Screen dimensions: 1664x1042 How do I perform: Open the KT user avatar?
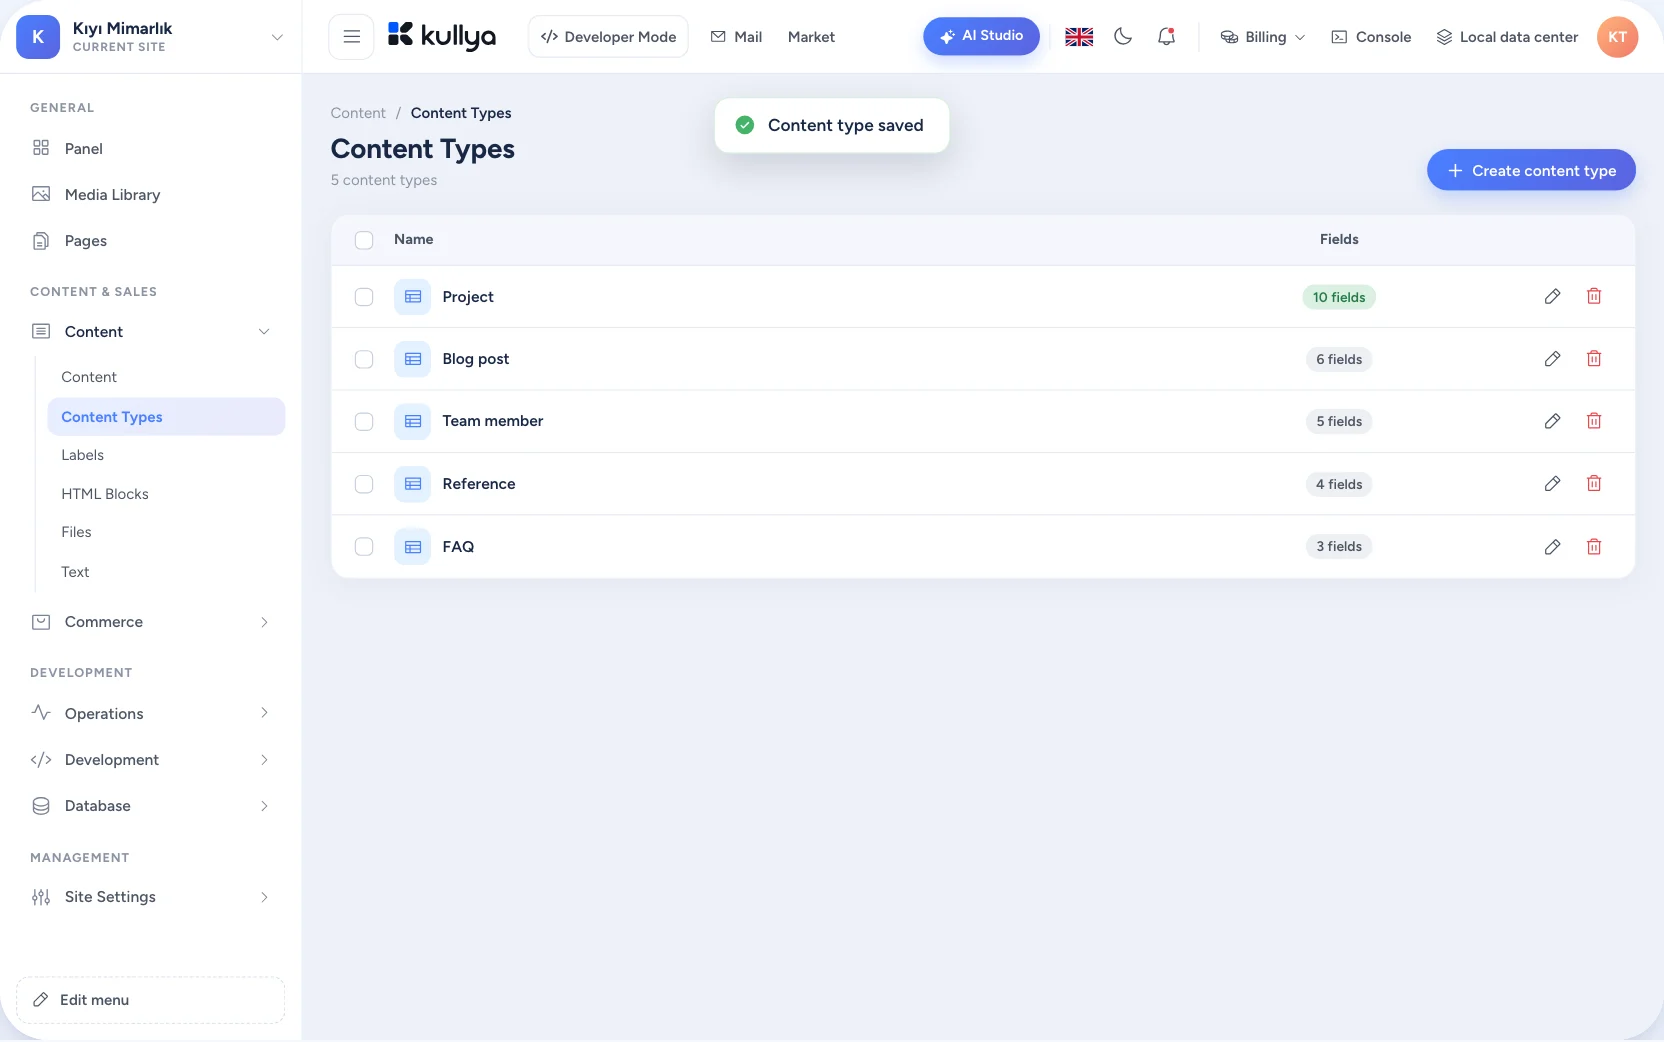1617,37
